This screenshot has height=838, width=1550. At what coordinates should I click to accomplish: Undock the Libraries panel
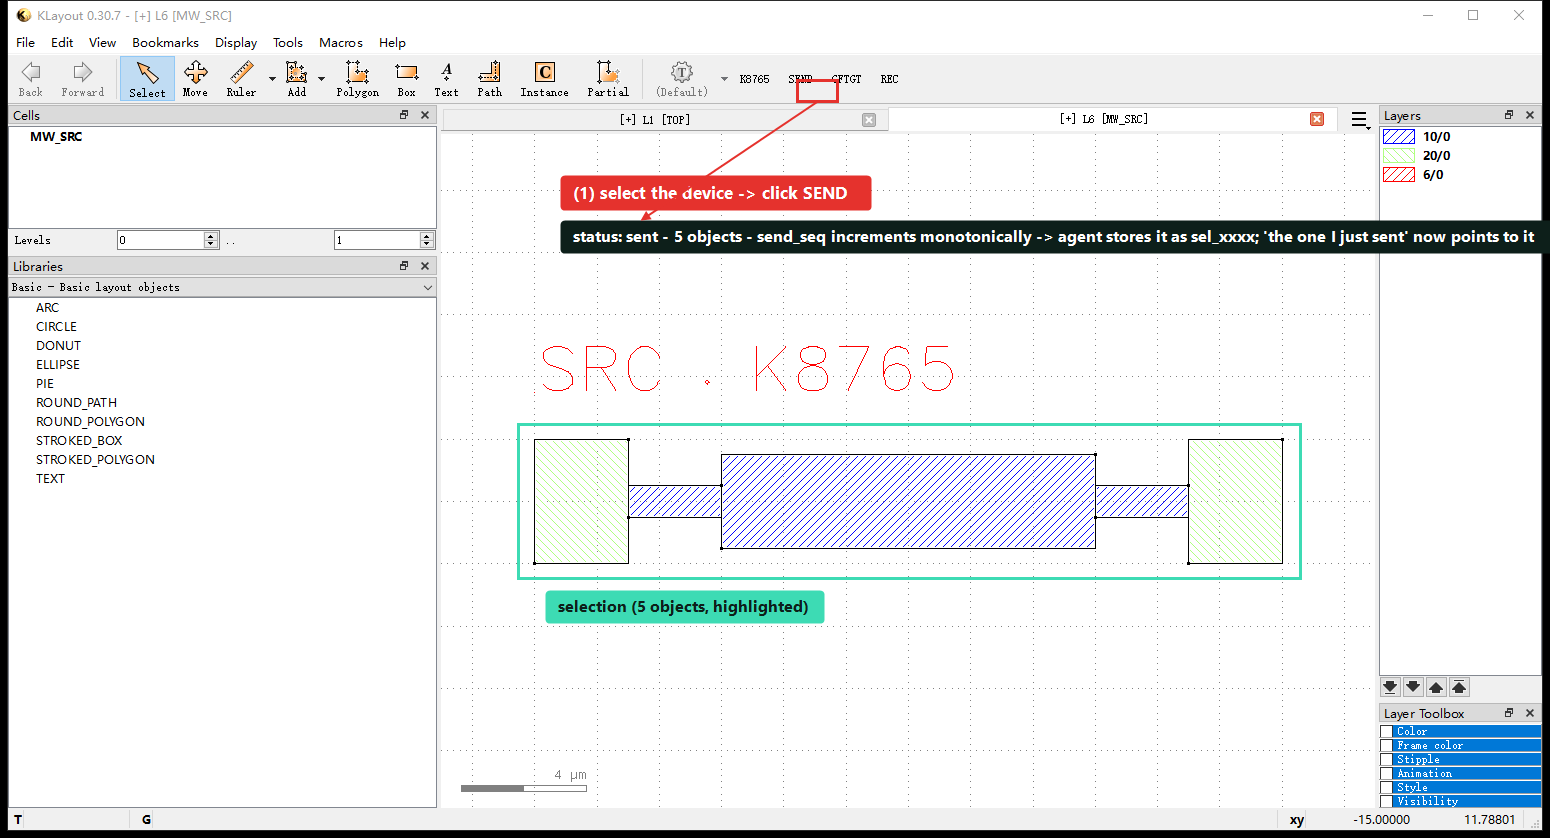(x=404, y=266)
